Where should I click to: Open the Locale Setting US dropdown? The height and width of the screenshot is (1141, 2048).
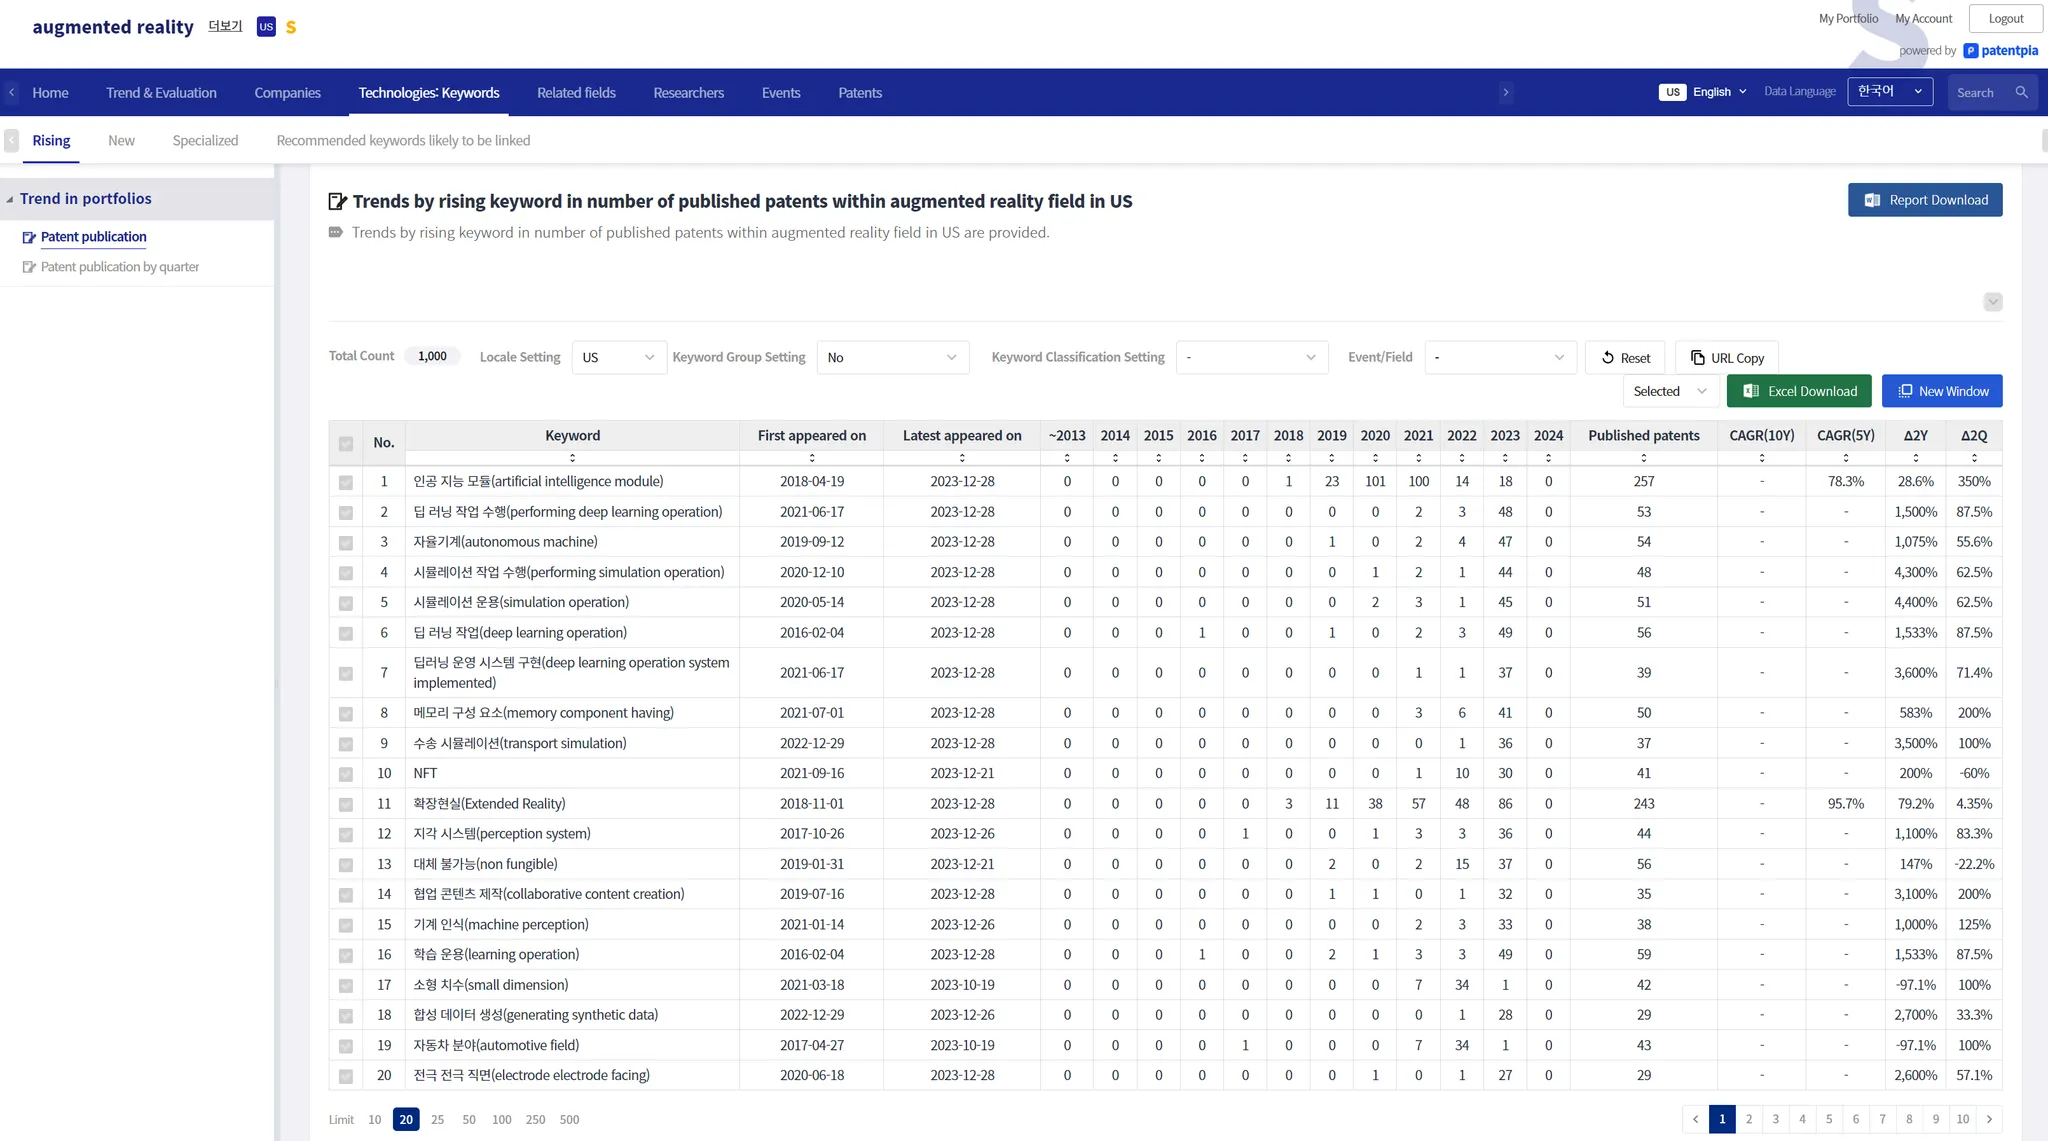pos(618,357)
